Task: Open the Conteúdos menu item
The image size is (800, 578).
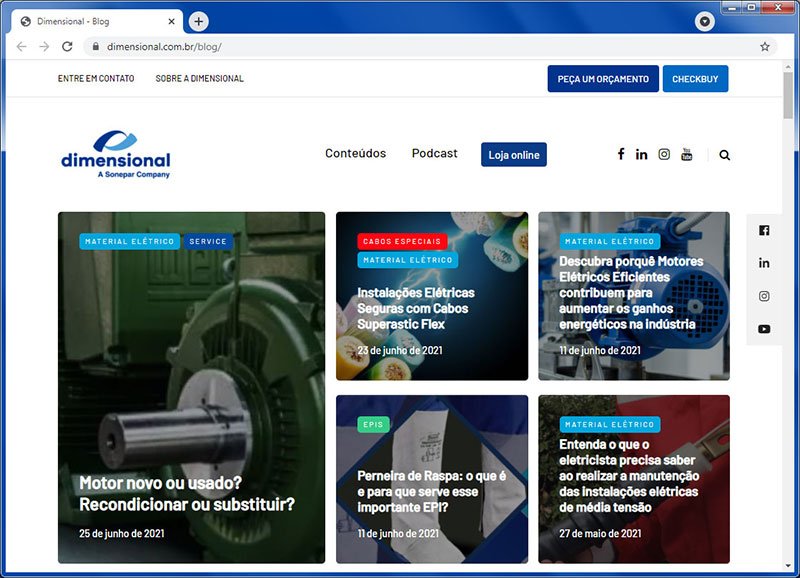Action: [x=355, y=153]
